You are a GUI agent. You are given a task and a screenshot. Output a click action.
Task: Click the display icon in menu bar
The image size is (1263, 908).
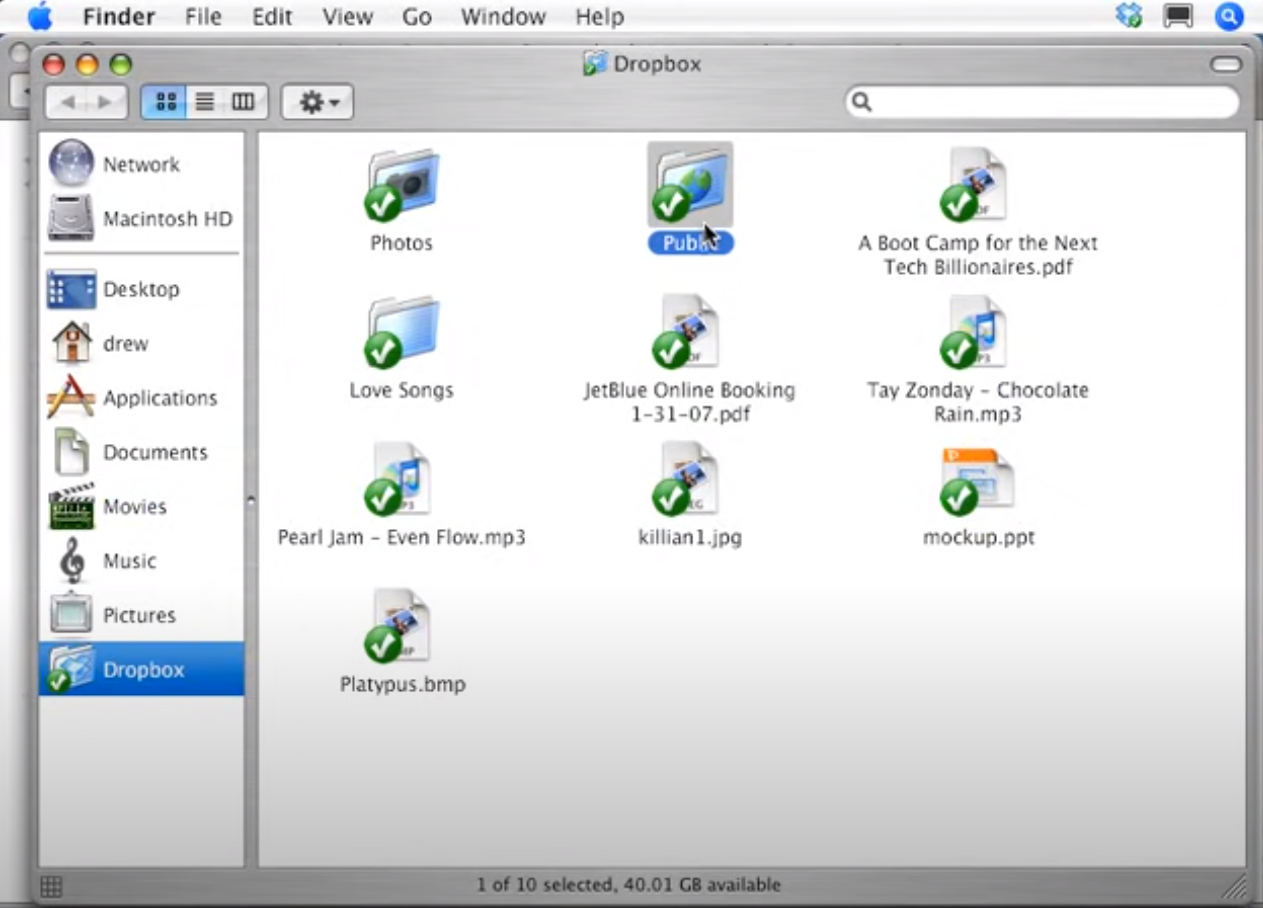pos(1178,16)
